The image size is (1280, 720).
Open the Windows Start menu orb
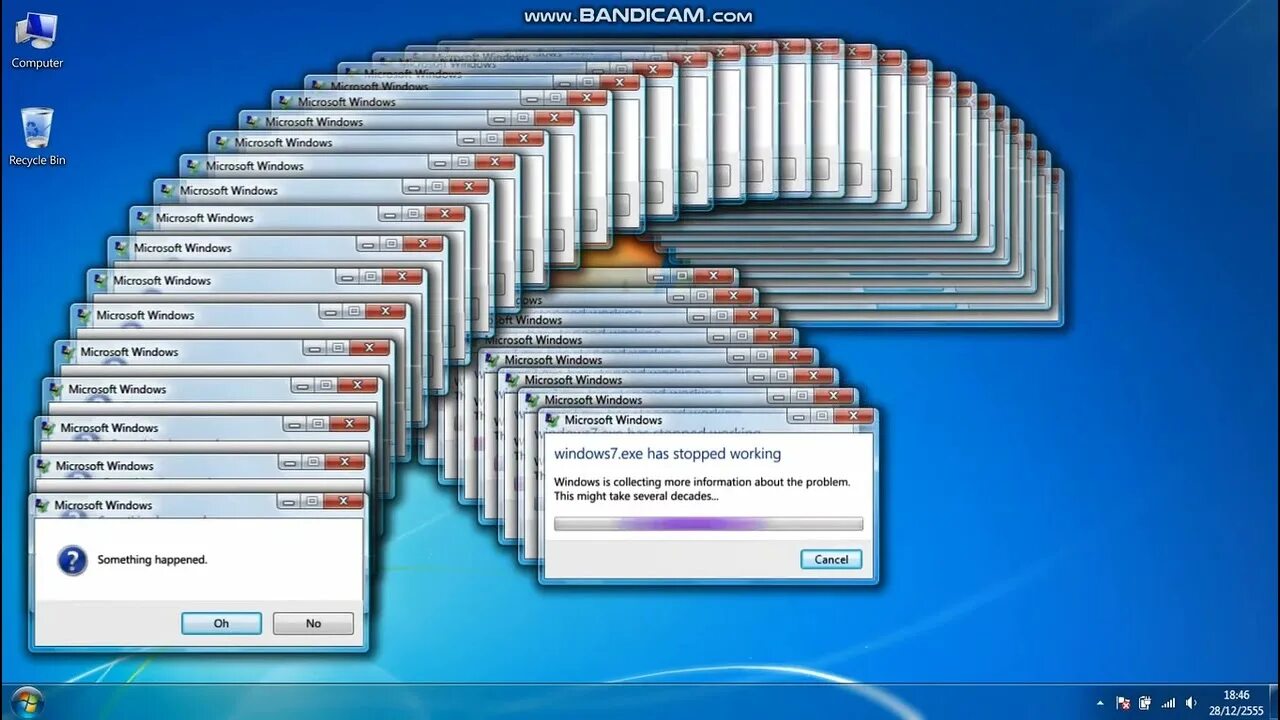pyautogui.click(x=27, y=701)
